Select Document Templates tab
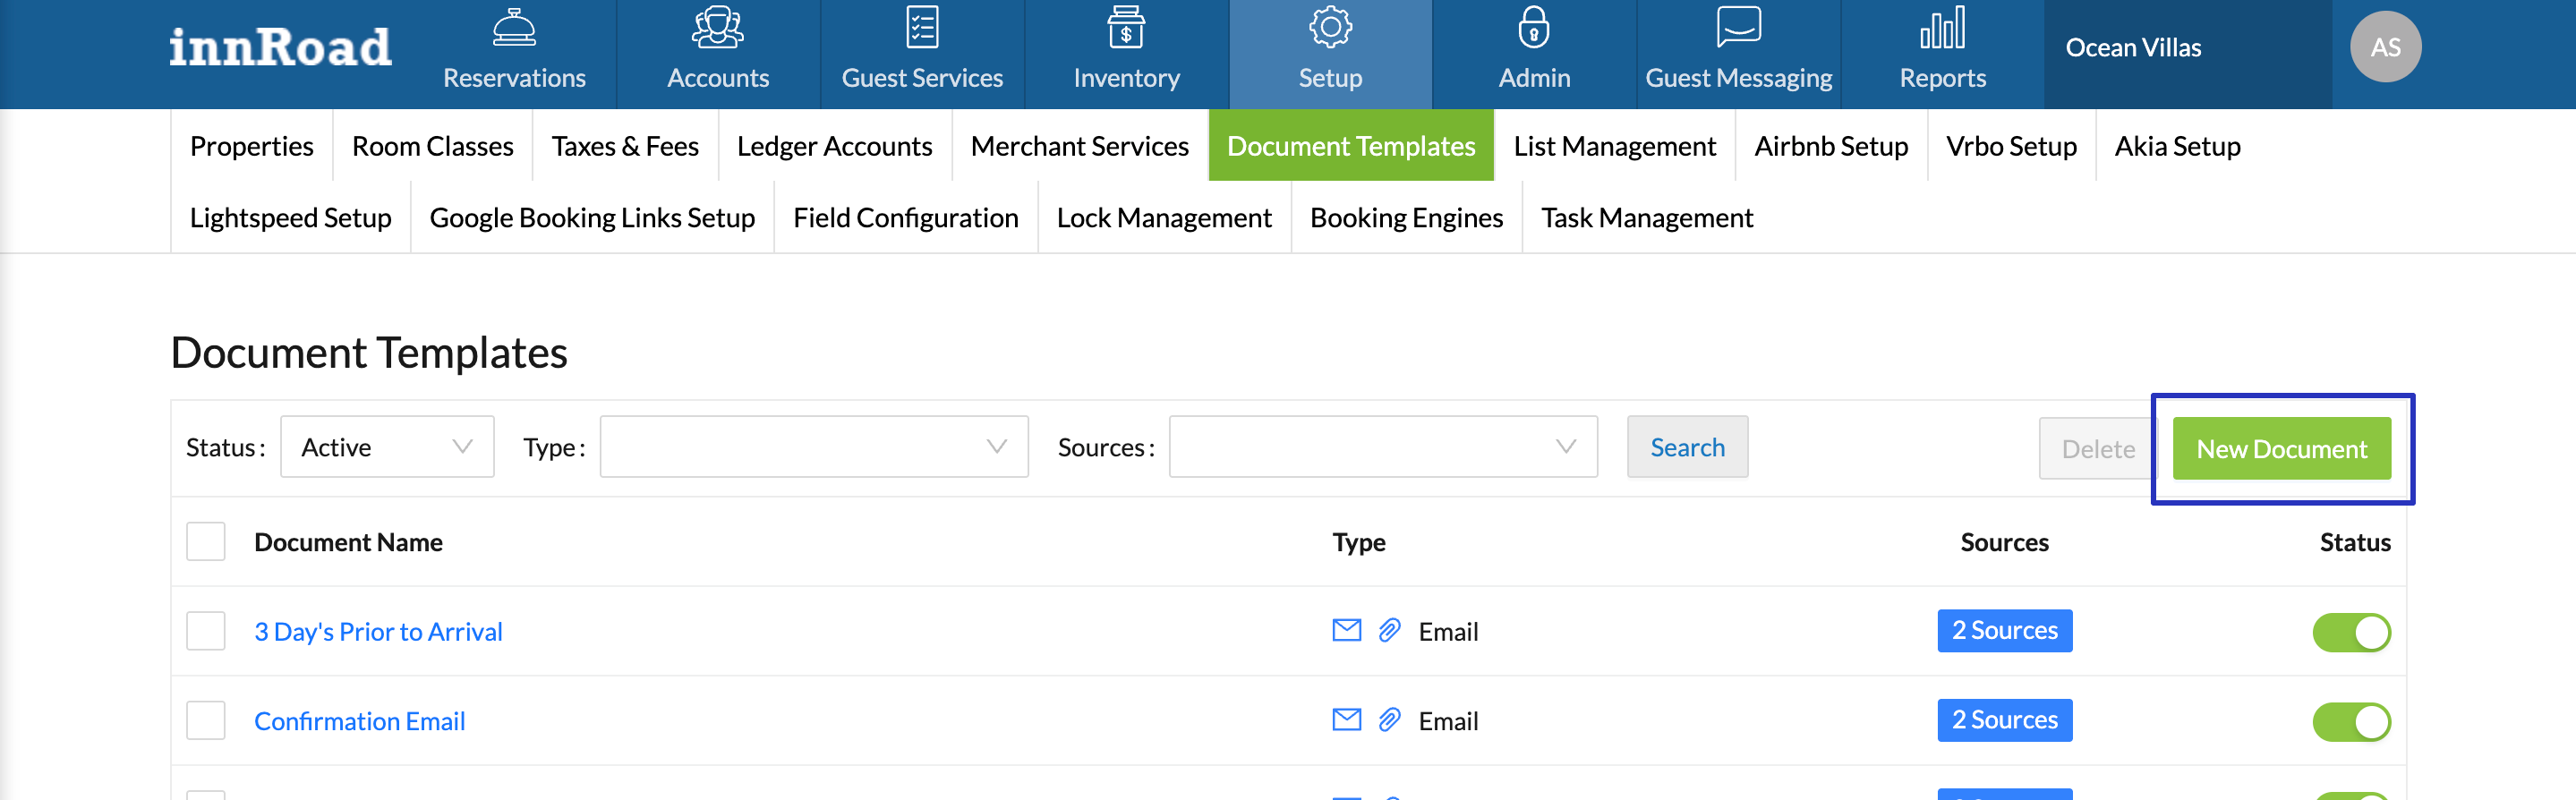Screen dimensions: 2576x800 [1351, 145]
